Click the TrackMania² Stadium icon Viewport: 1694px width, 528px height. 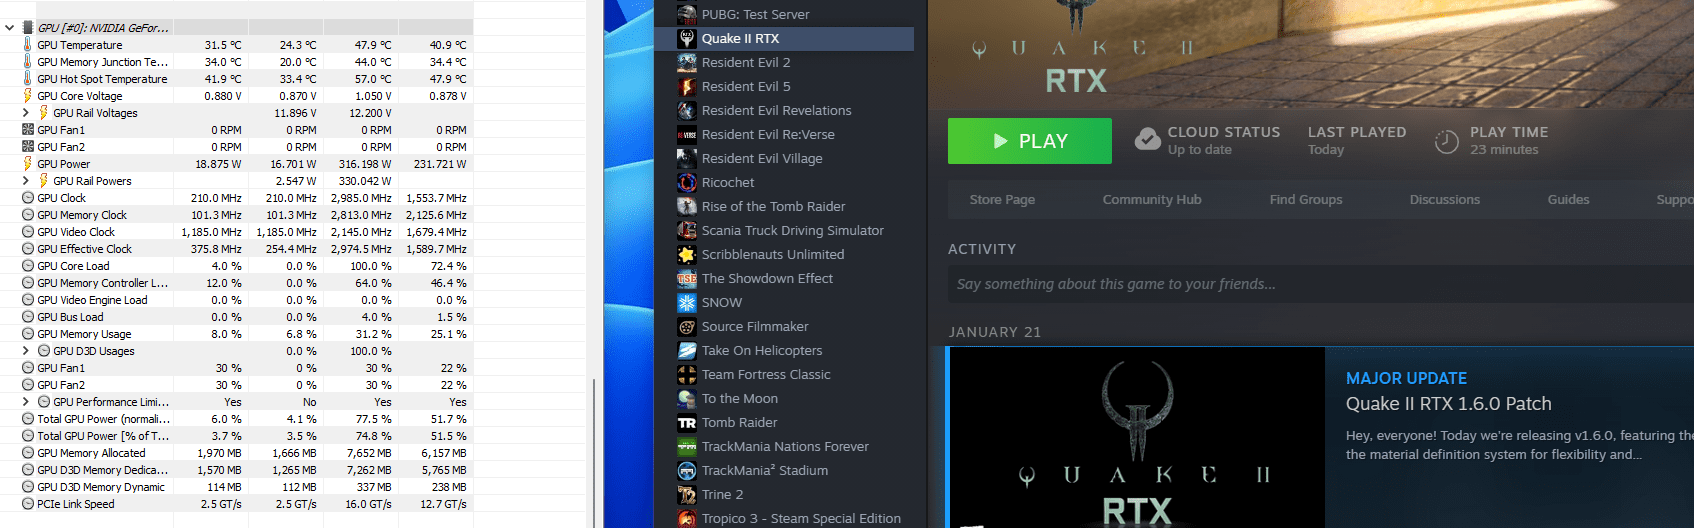click(687, 470)
